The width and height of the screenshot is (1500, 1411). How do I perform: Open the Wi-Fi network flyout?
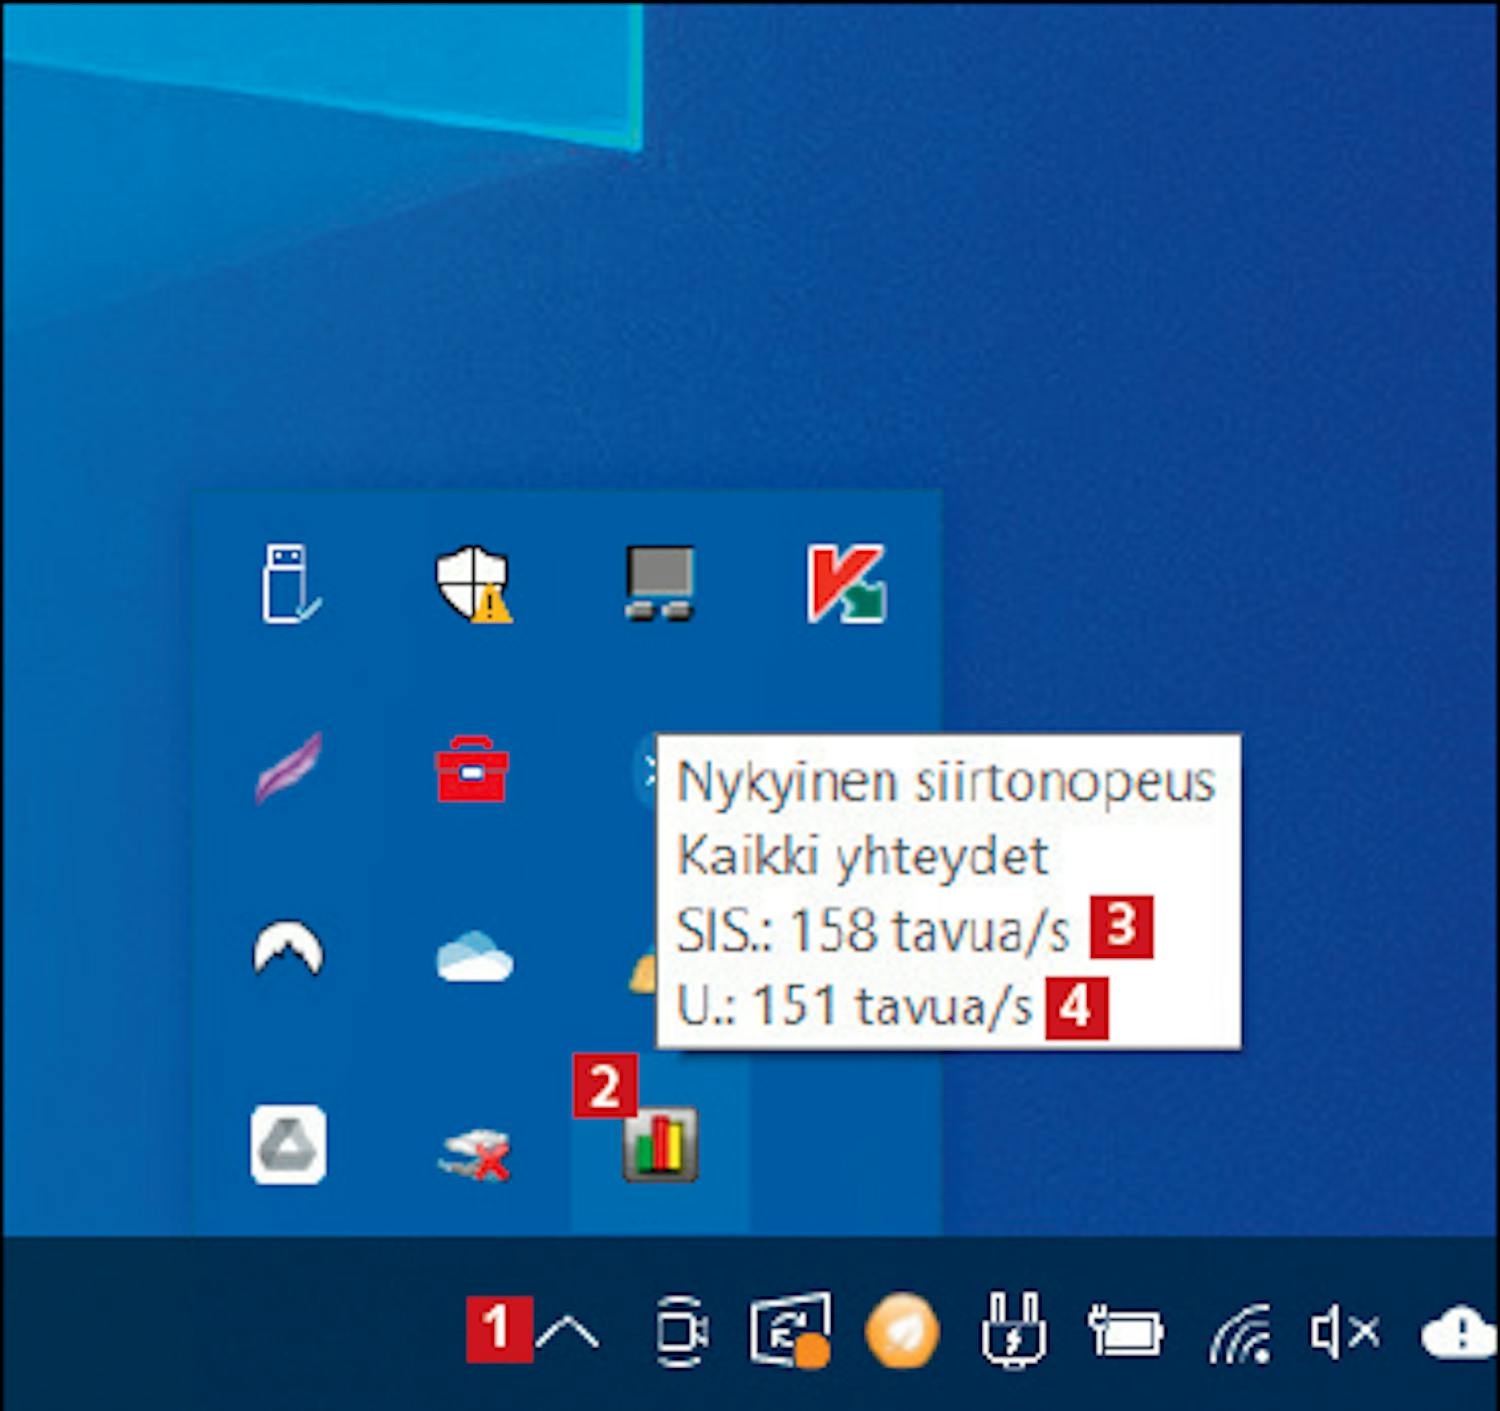(1240, 1333)
